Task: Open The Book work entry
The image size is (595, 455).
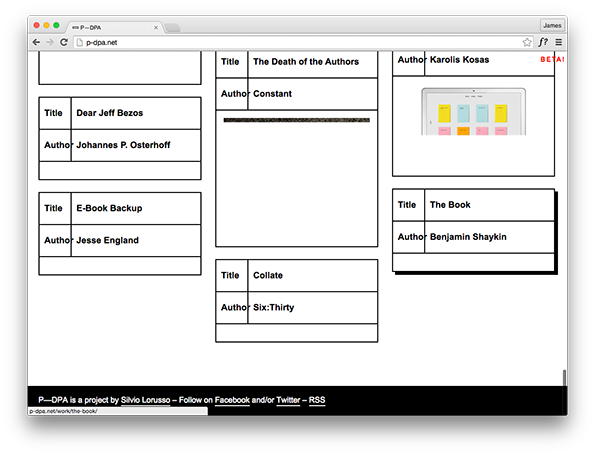Action: [x=450, y=205]
